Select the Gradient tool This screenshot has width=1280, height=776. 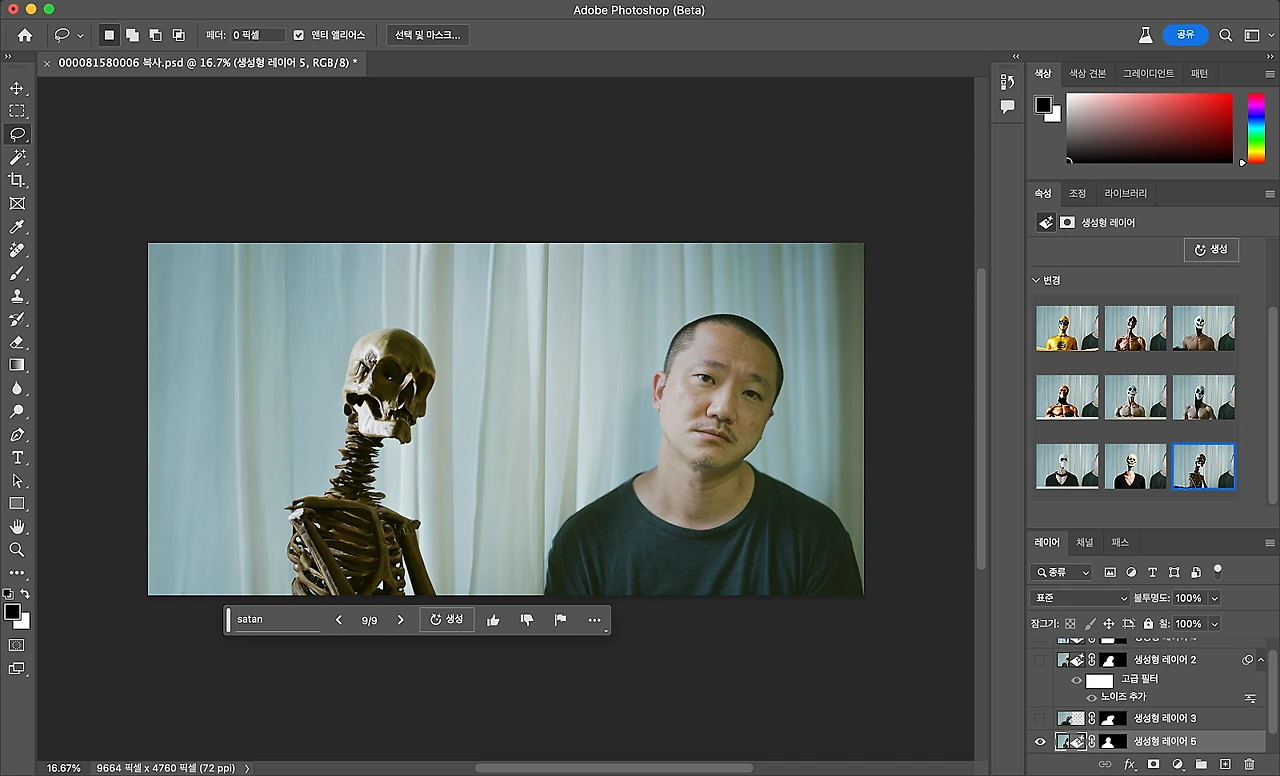coord(17,365)
